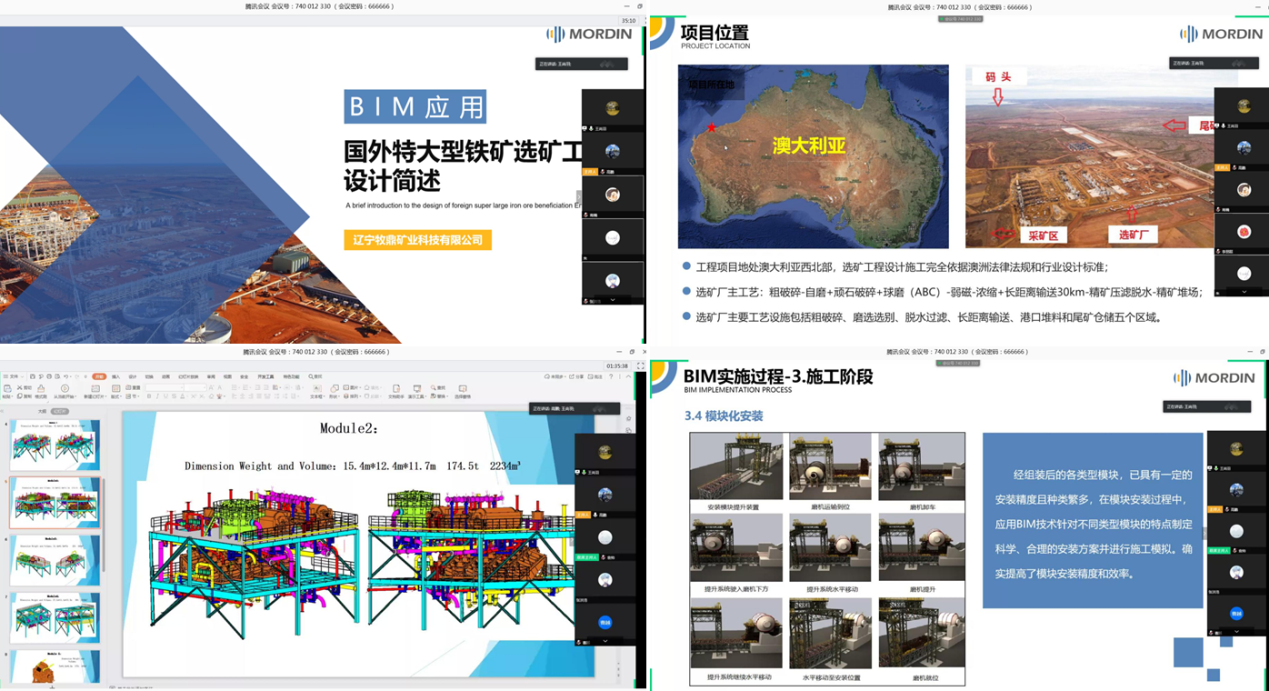1269x691 pixels.
Task: Expand participant list chevron beside Module2 slide
Action: [605, 641]
